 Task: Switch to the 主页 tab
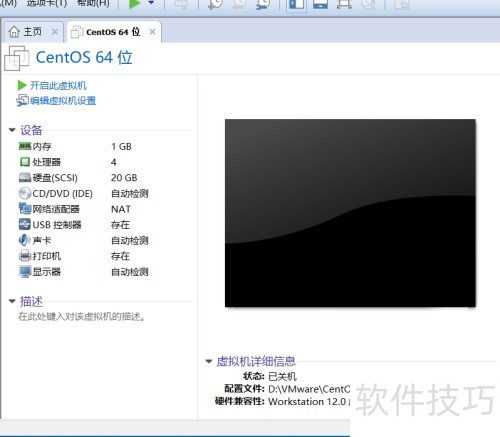click(x=33, y=32)
